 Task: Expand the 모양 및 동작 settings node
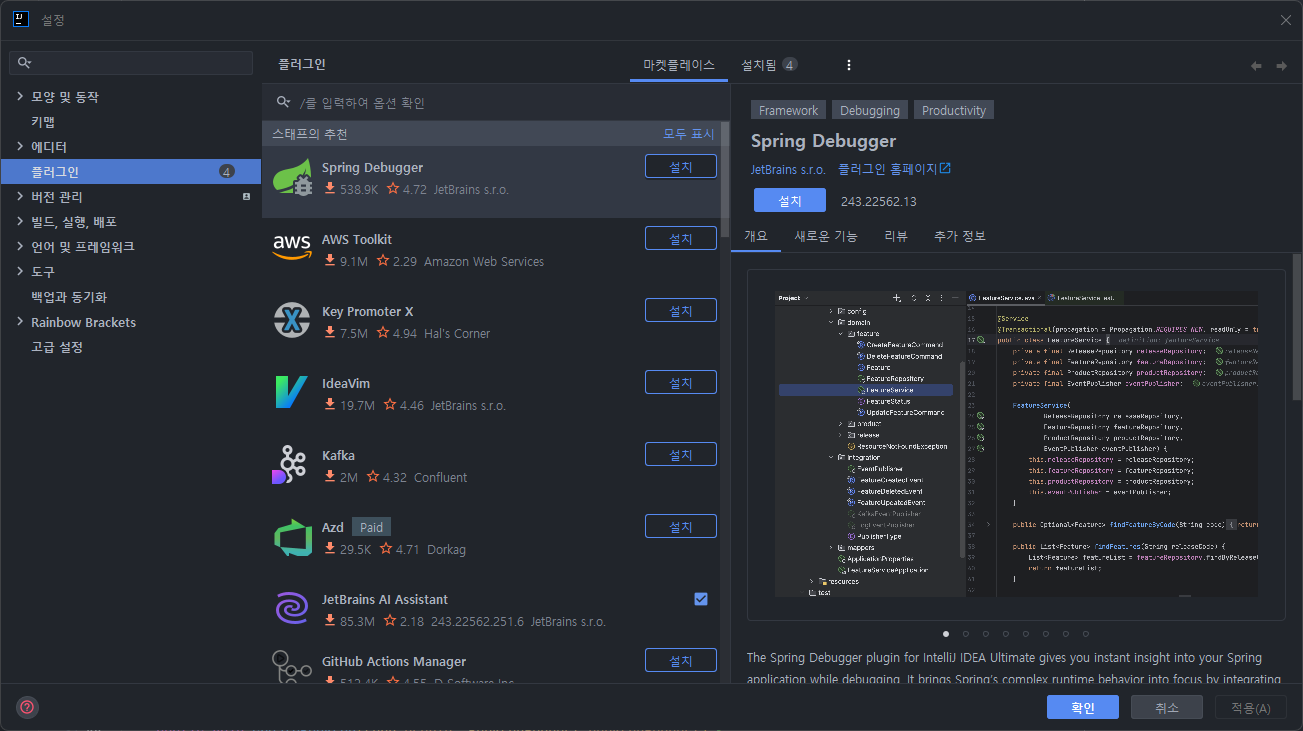[20, 97]
